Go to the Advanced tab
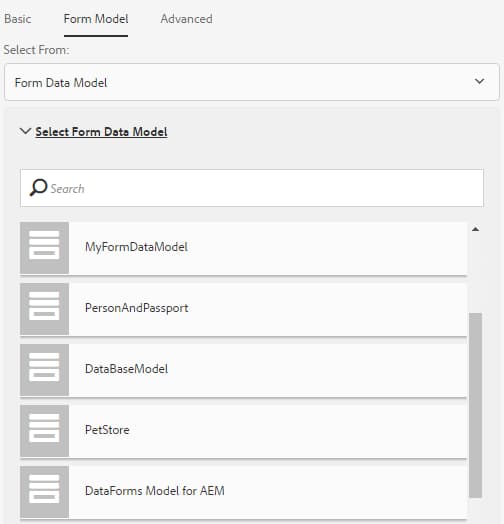Screen dimensions: 504x524 [186, 19]
